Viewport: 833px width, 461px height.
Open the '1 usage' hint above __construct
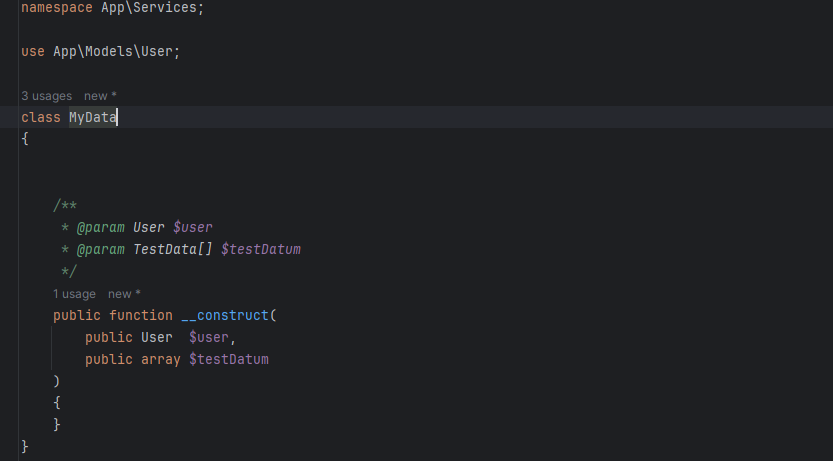[74, 294]
